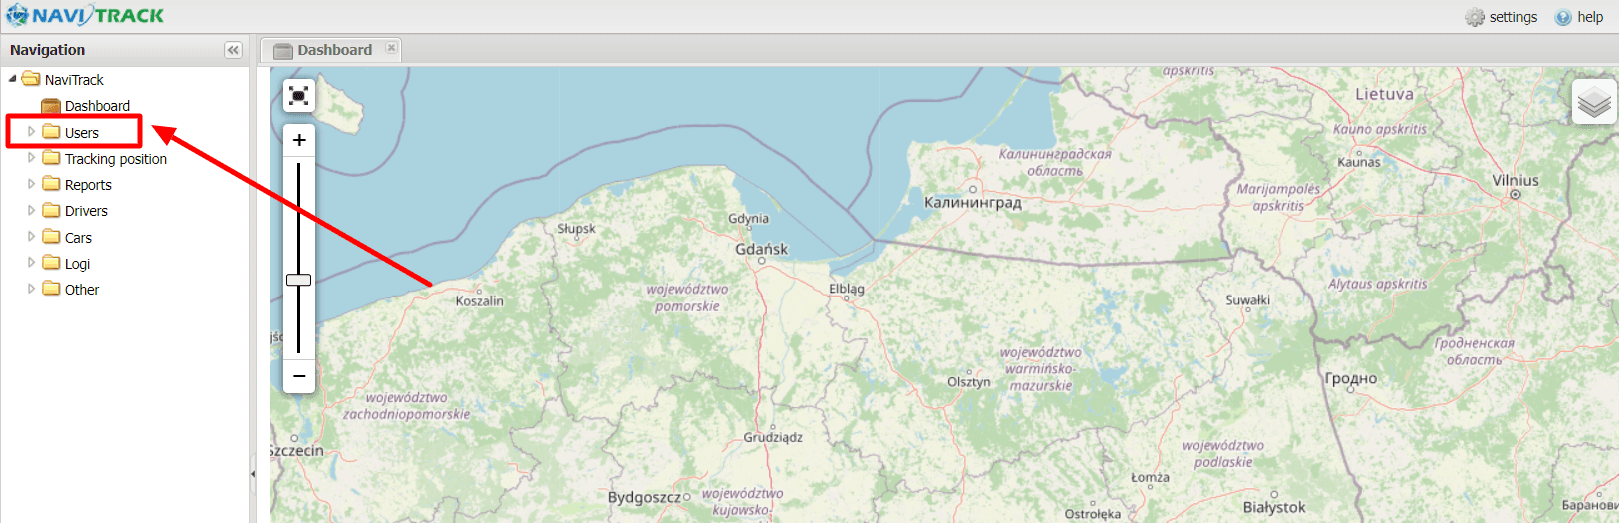This screenshot has width=1619, height=523.
Task: Collapse the Navigation panel with double-arrow button
Action: (x=233, y=50)
